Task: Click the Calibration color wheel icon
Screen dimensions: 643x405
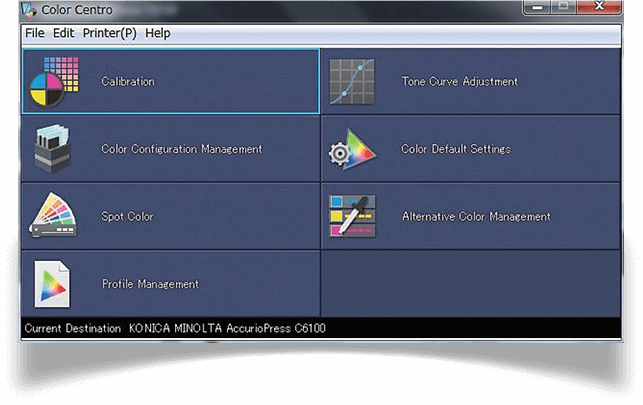Action: 54,81
